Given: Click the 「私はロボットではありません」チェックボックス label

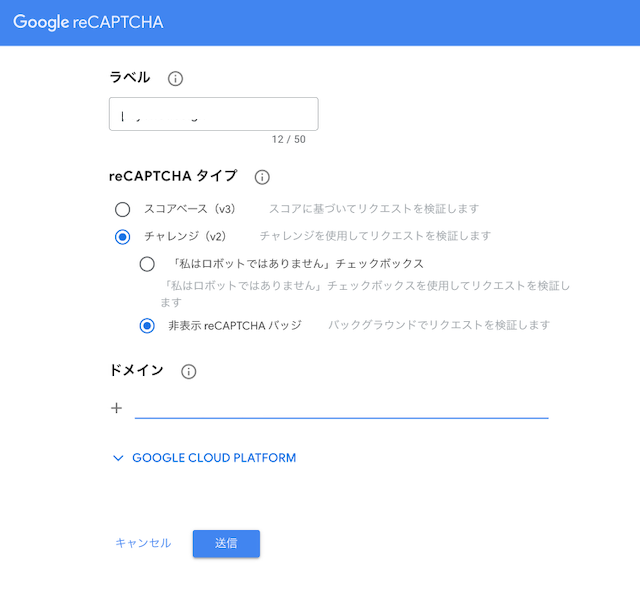Looking at the screenshot, I should coord(296,264).
